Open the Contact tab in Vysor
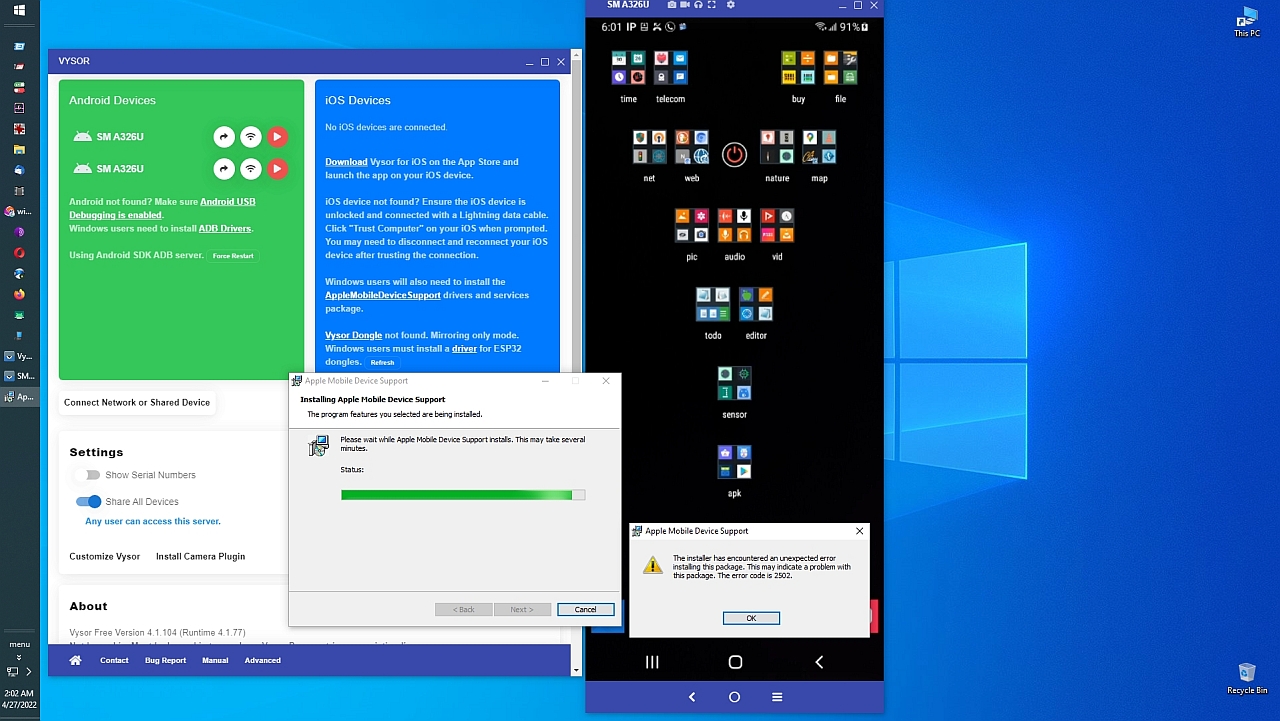1280x721 pixels. click(x=114, y=660)
